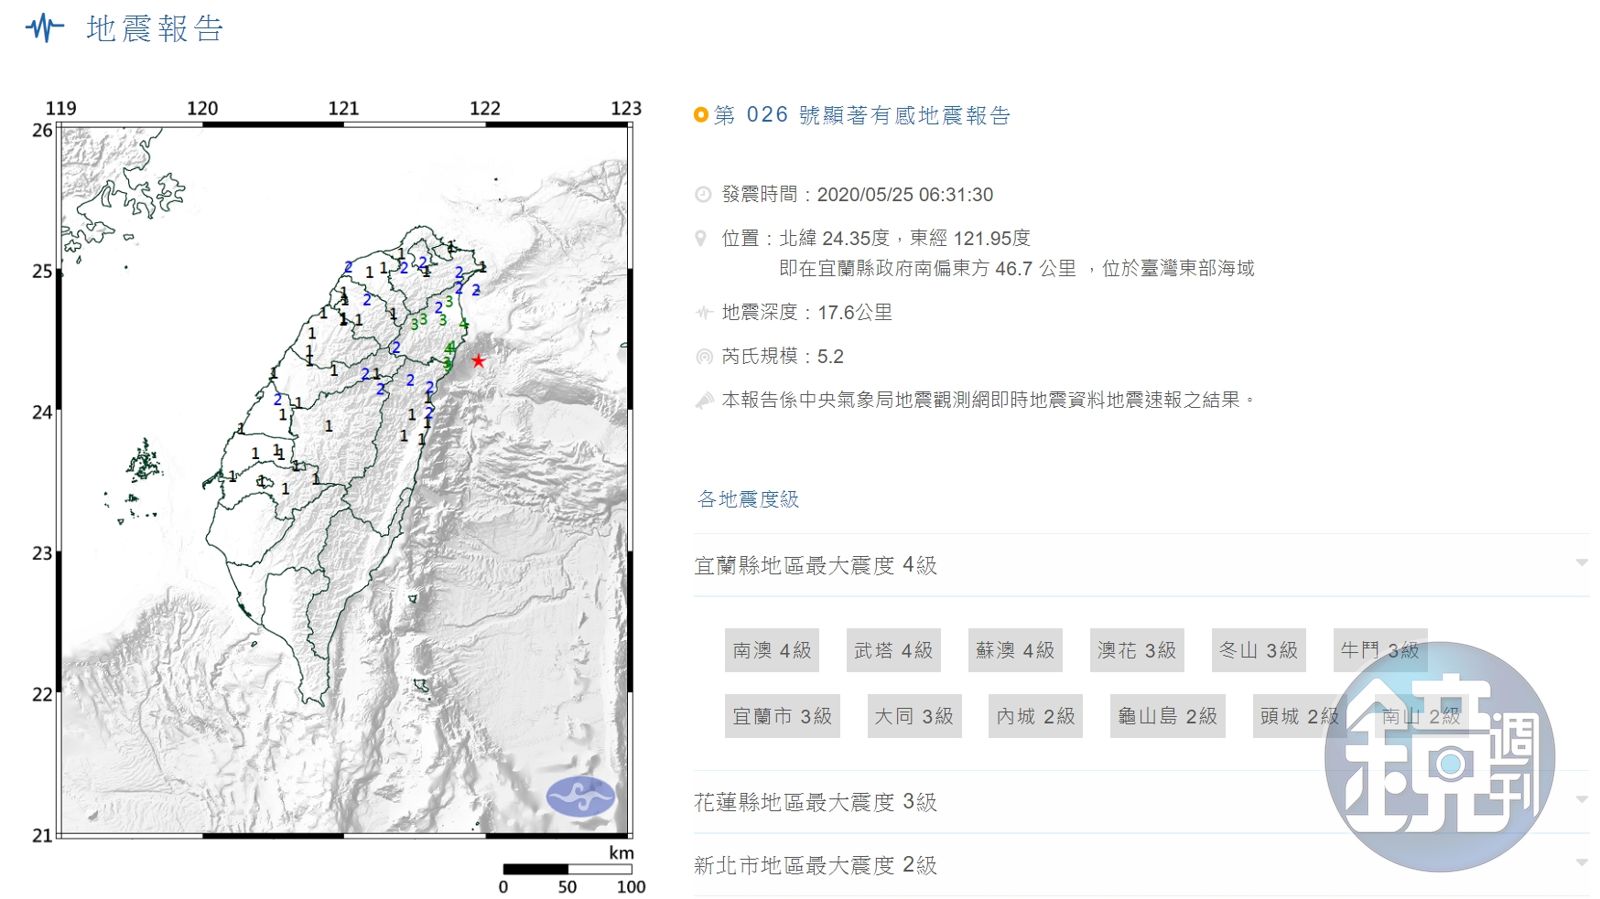This screenshot has height=899, width=1600.
Task: Click the magnitude icon beside 芮氏規模
Action: (704, 357)
